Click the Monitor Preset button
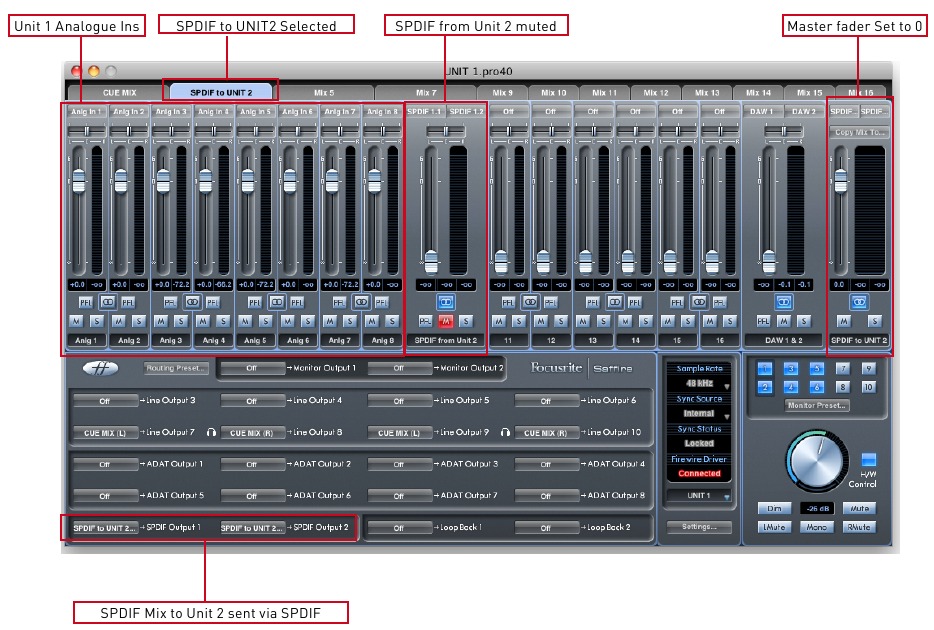The height and width of the screenshot is (630, 934). [x=817, y=405]
